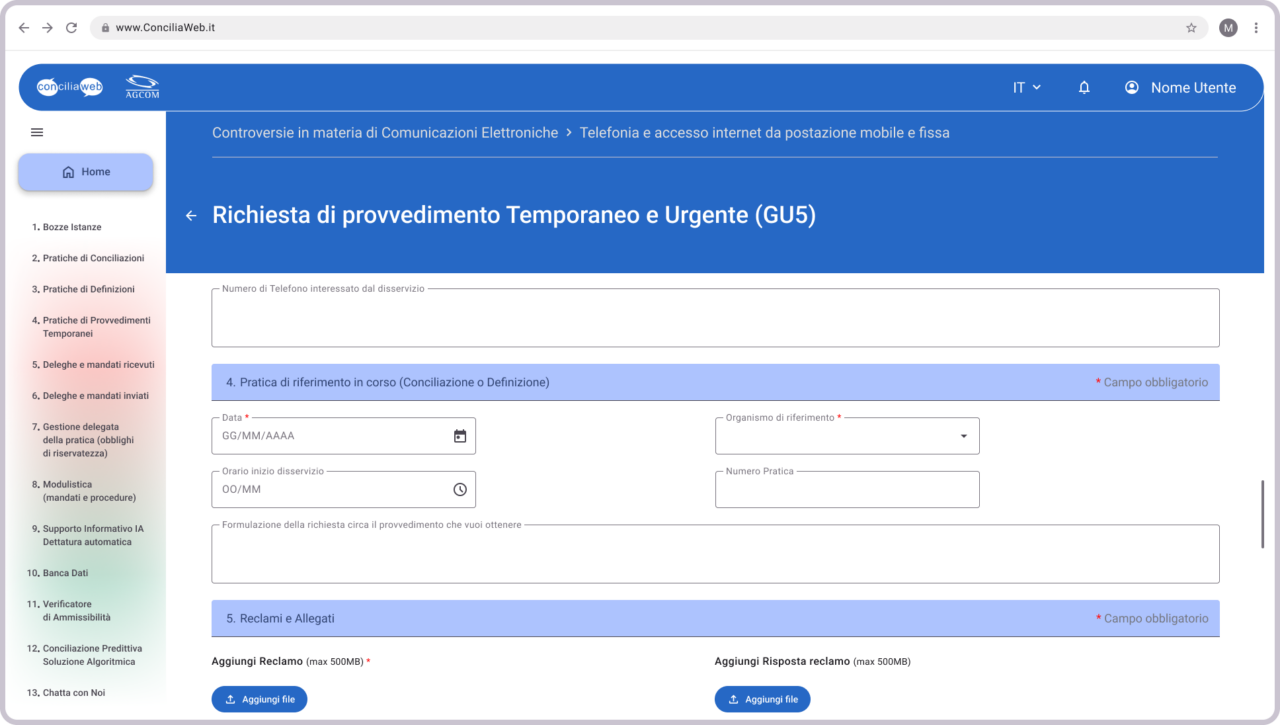Viewport: 1280px width, 725px height.
Task: Click the ConciliaWeb logo
Action: [70, 87]
